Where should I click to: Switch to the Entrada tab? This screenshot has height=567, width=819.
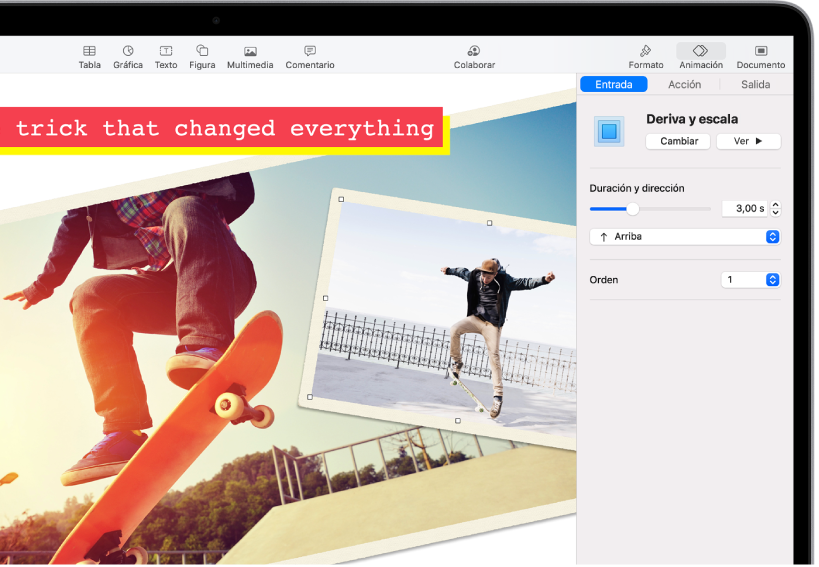614,85
